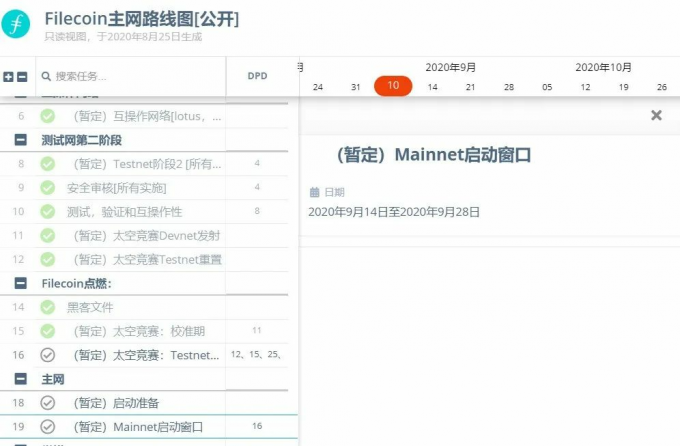Toggle completion check on 测试，验证和互操作性 row
680x446 pixels.
tap(48, 211)
